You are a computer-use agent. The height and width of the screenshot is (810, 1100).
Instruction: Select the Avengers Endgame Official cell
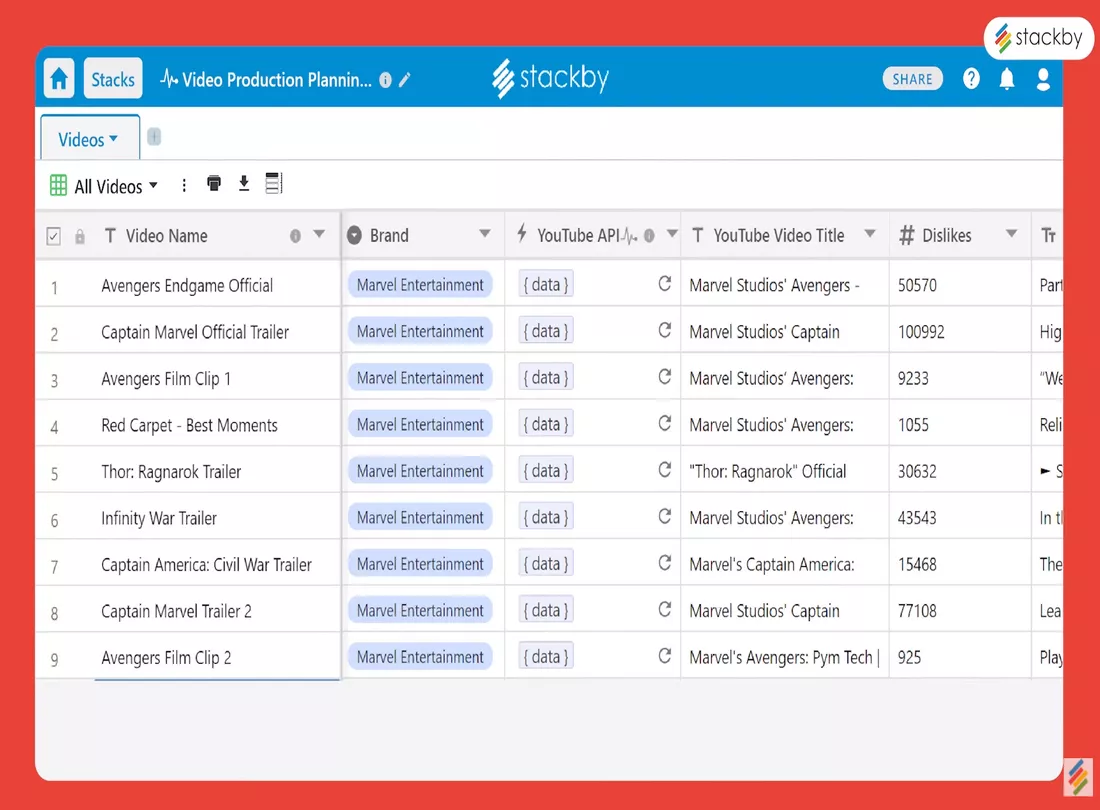tap(217, 285)
